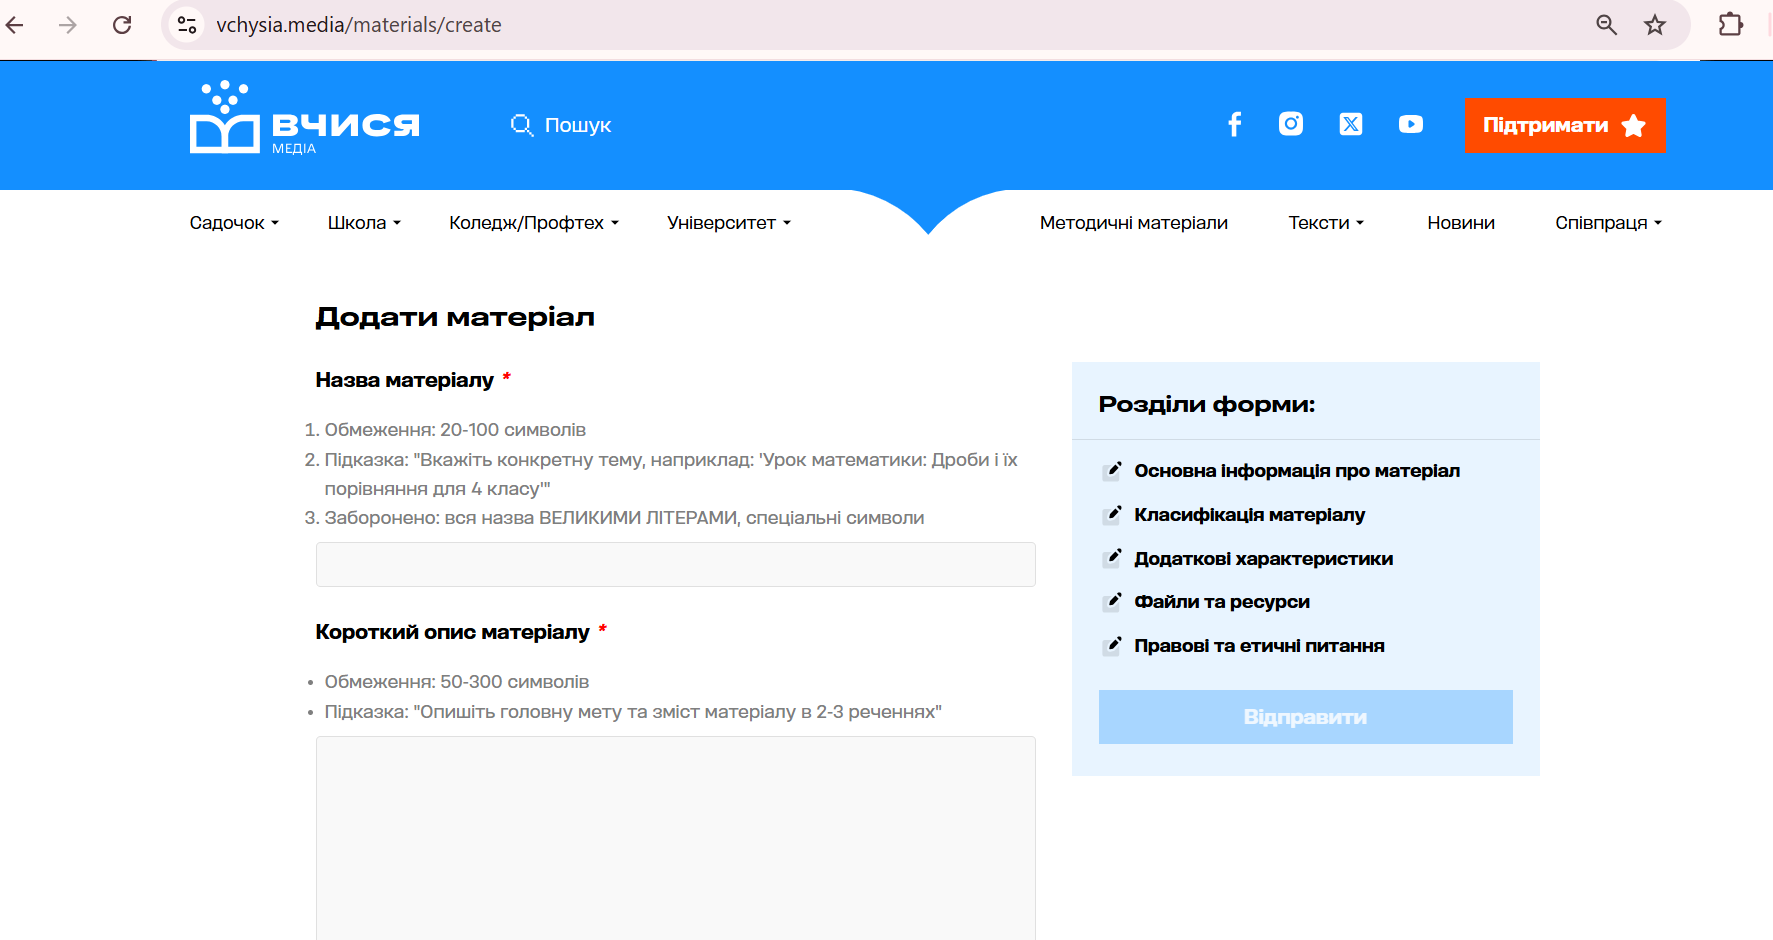Click the pencil icon beside Правові та етичні питання
Image resolution: width=1773 pixels, height=940 pixels.
pyautogui.click(x=1112, y=646)
